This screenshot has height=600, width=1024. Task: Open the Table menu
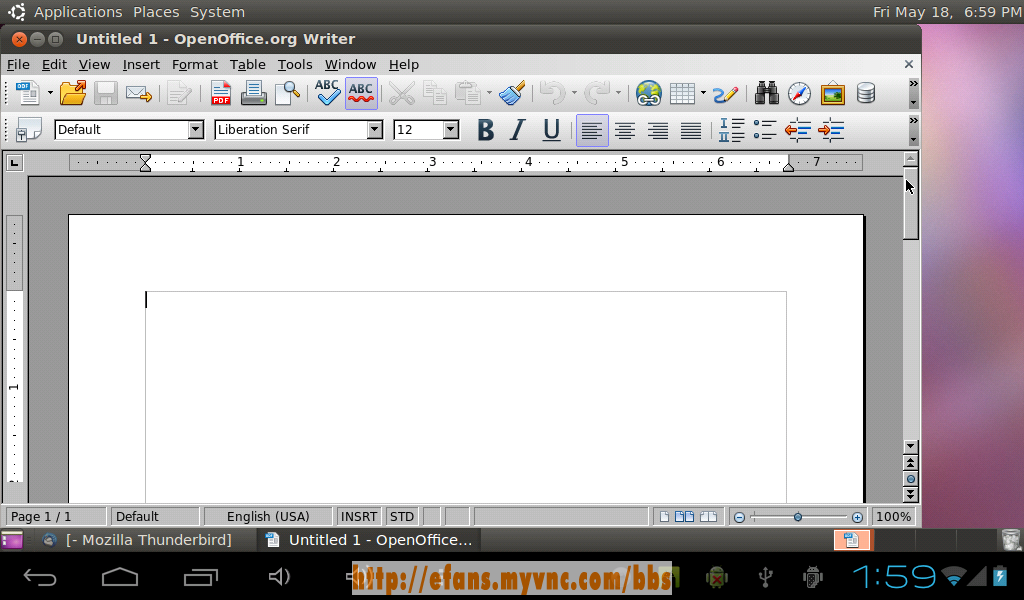click(x=248, y=65)
